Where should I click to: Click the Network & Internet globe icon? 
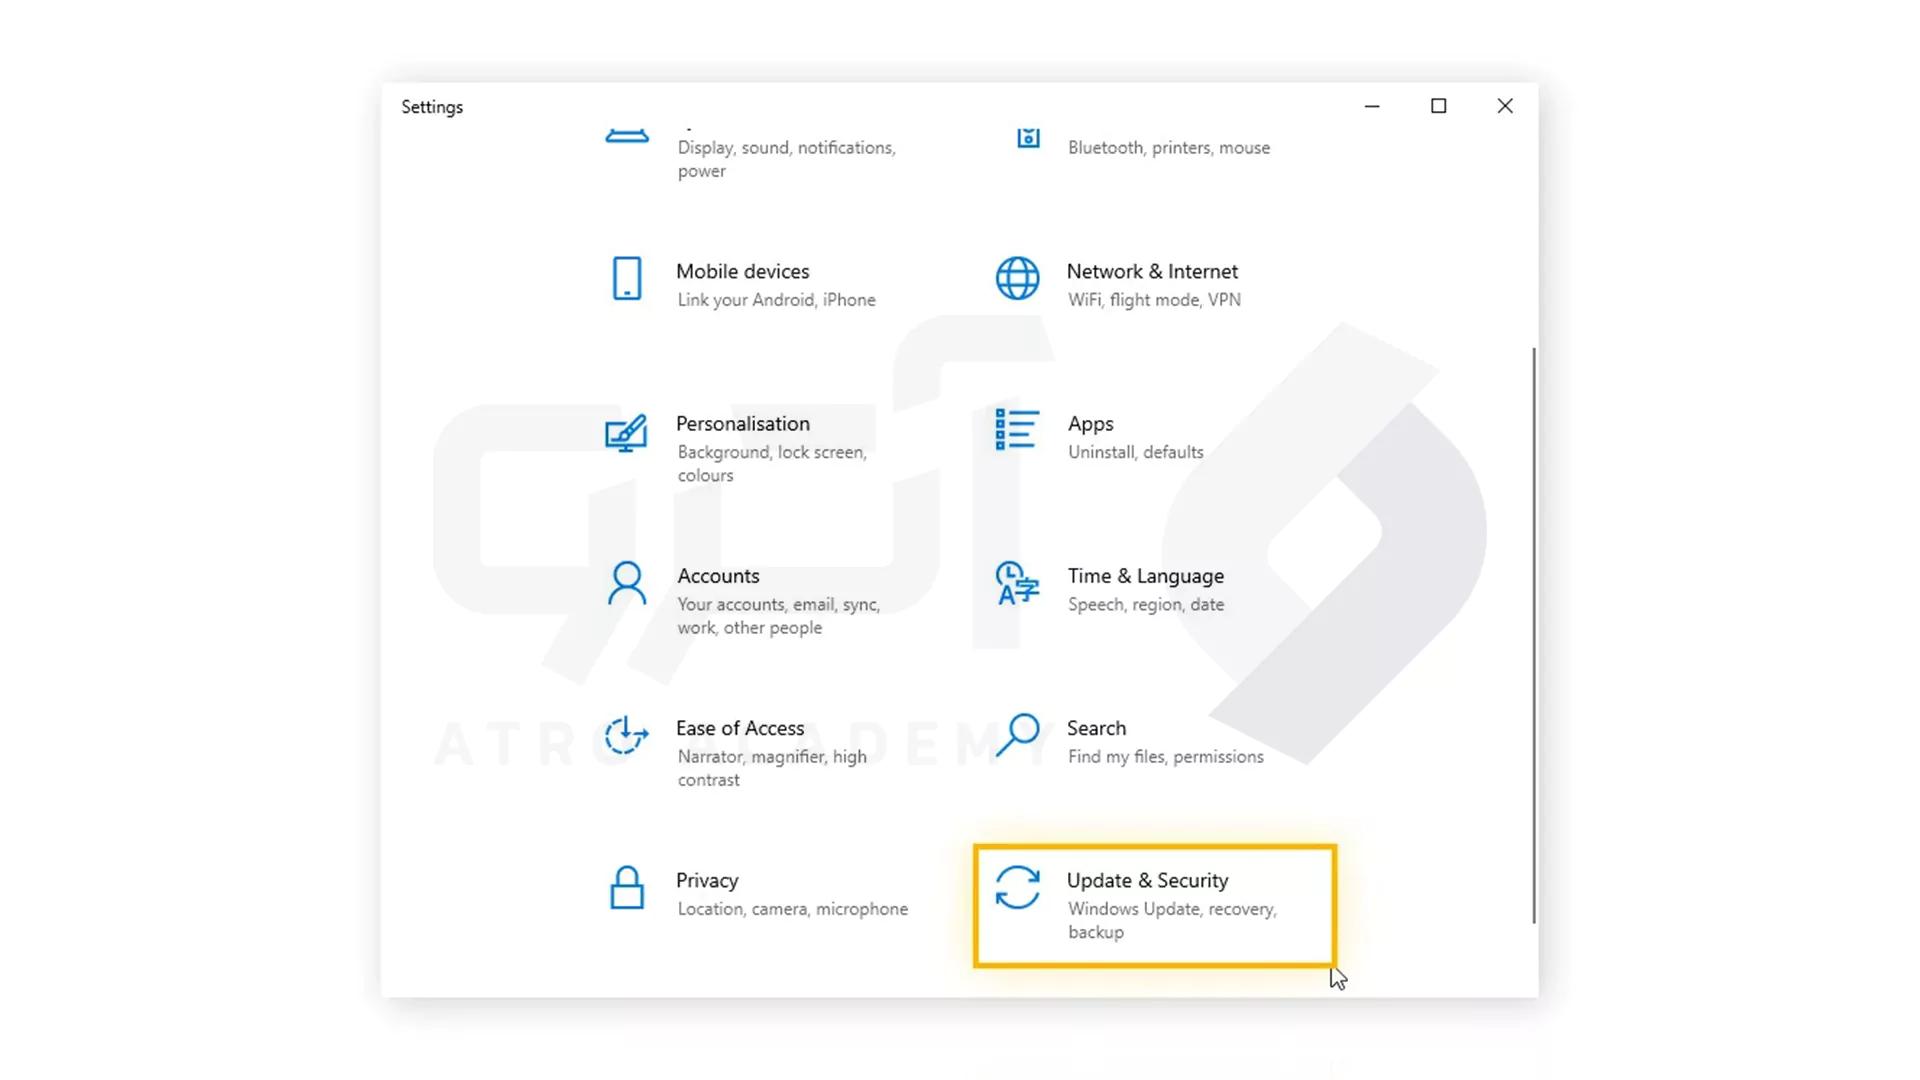tap(1017, 279)
